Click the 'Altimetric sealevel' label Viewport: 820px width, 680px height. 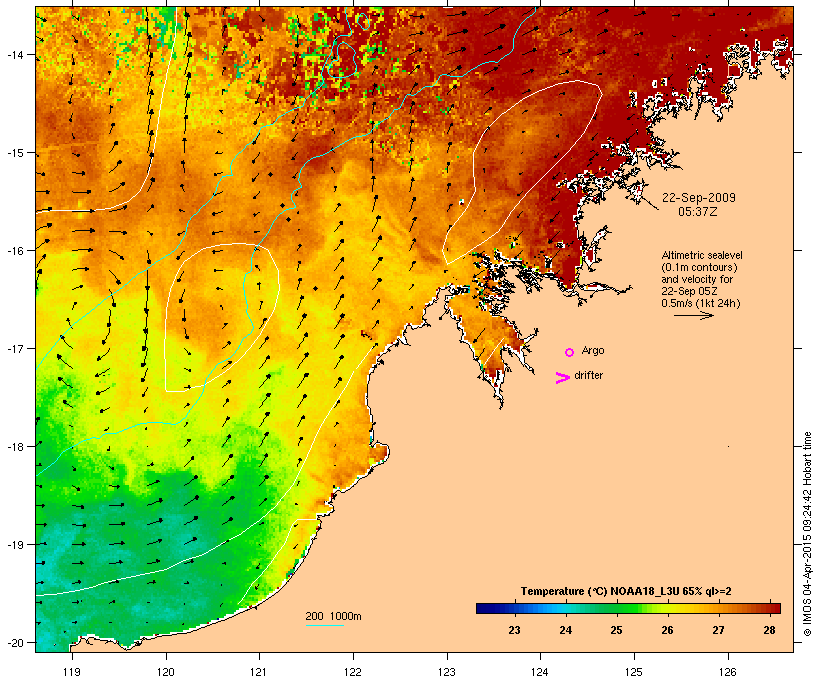[702, 255]
